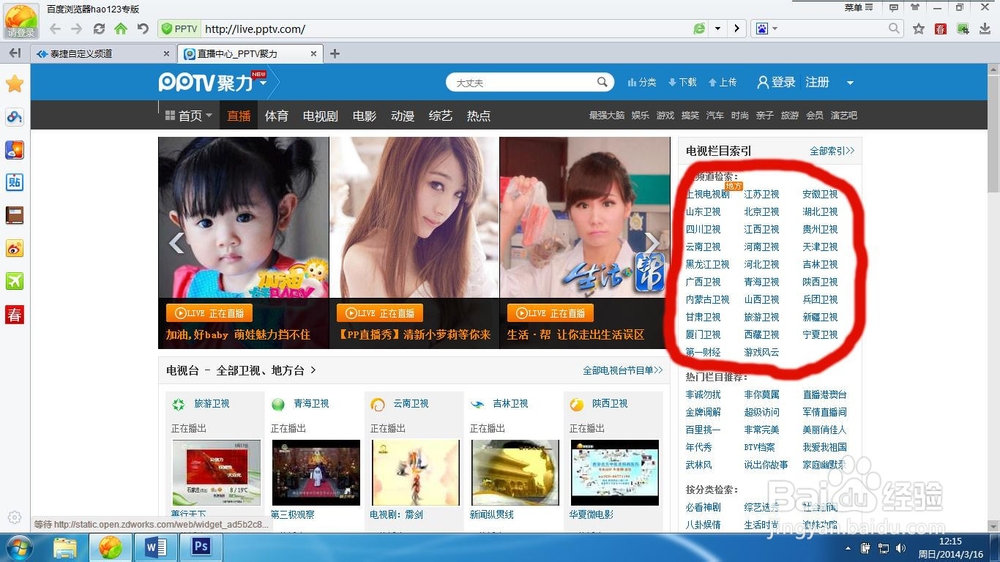Open 全部索引 link in 电视栏目索引
The image size is (1000, 562).
point(832,151)
